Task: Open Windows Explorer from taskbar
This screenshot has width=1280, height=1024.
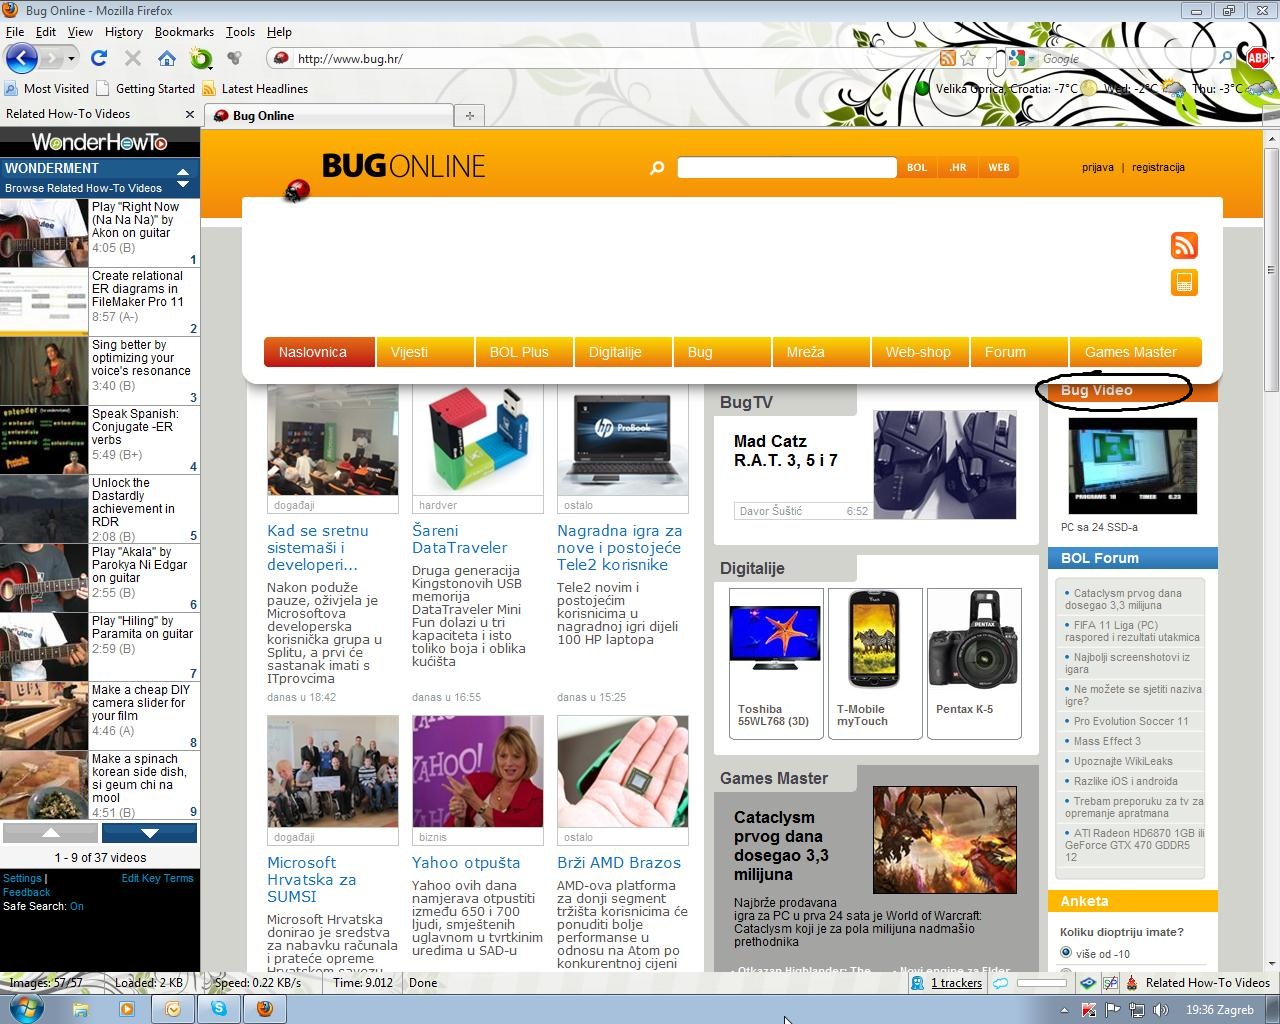Action: click(82, 1008)
